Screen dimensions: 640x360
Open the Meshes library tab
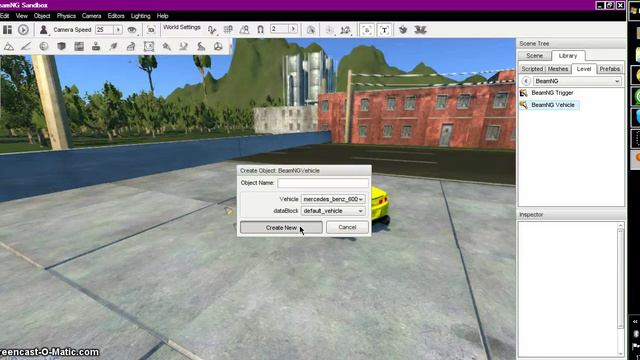(558, 69)
